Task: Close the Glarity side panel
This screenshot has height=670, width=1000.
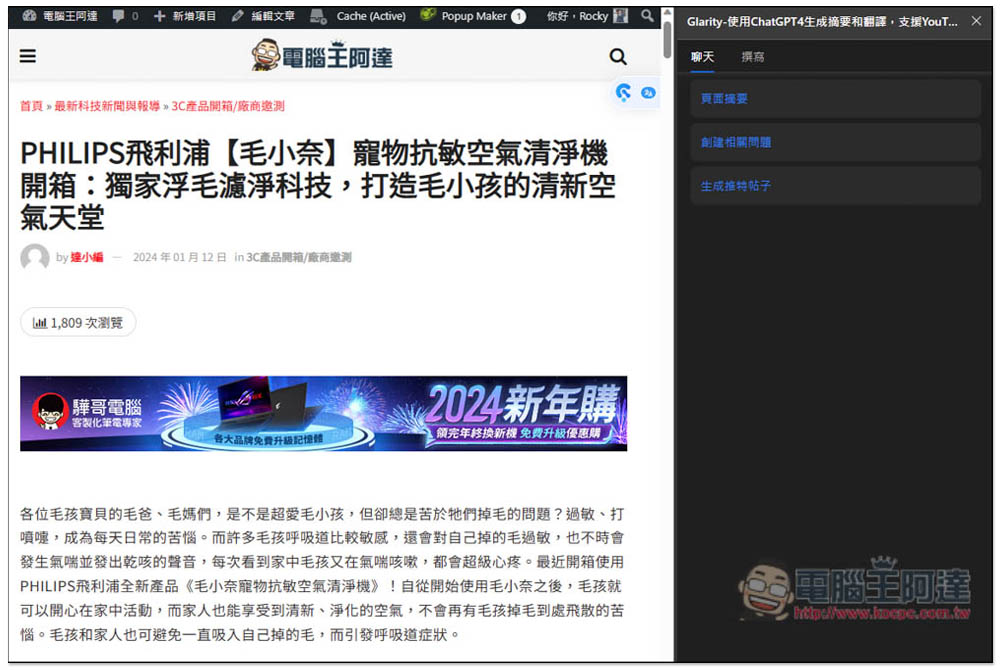Action: (x=976, y=21)
